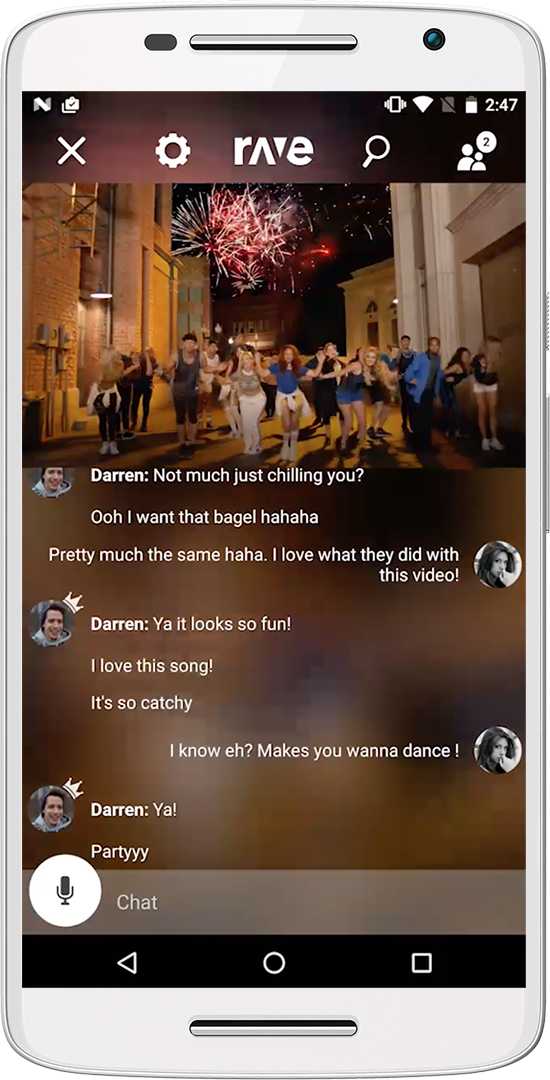Screen dimensions: 550x1080
Task: Tap the "I love this song!" message
Action: click(152, 666)
